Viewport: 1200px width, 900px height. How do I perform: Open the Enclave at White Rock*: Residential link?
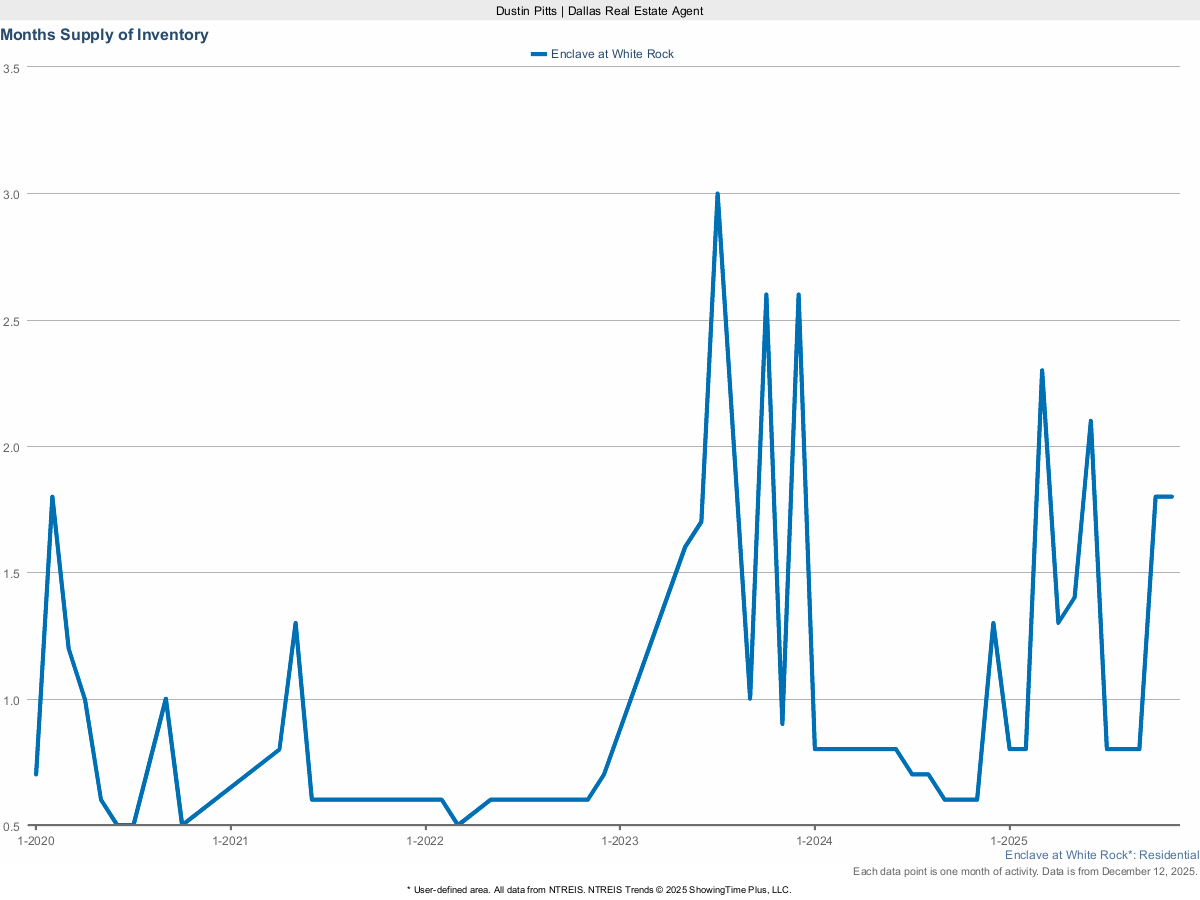coord(1101,855)
